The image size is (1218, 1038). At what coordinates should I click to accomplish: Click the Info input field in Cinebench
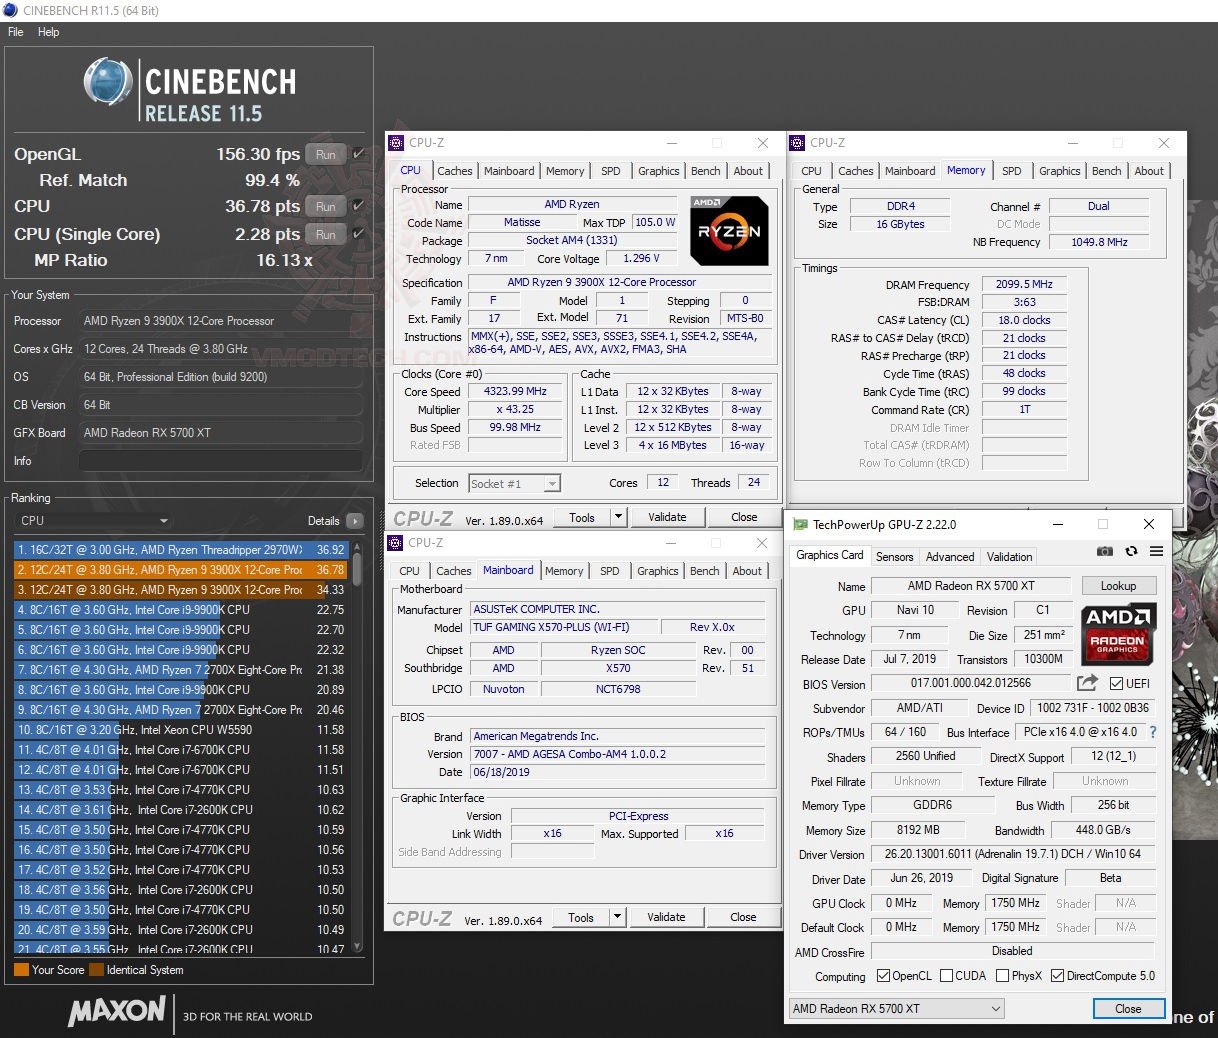pyautogui.click(x=220, y=461)
